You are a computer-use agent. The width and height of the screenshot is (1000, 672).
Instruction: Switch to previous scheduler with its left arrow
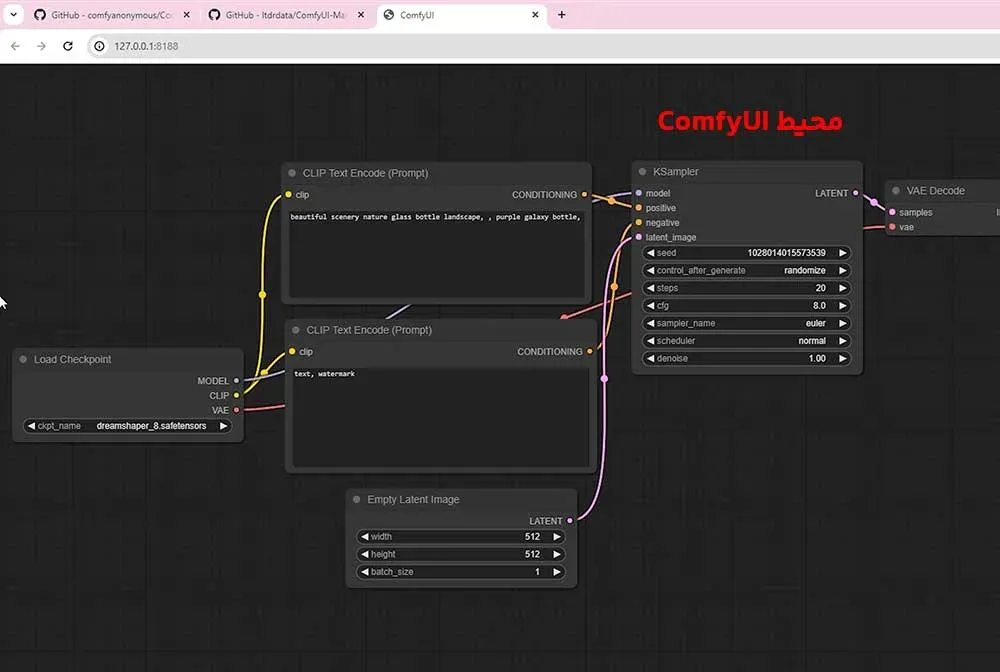click(651, 340)
